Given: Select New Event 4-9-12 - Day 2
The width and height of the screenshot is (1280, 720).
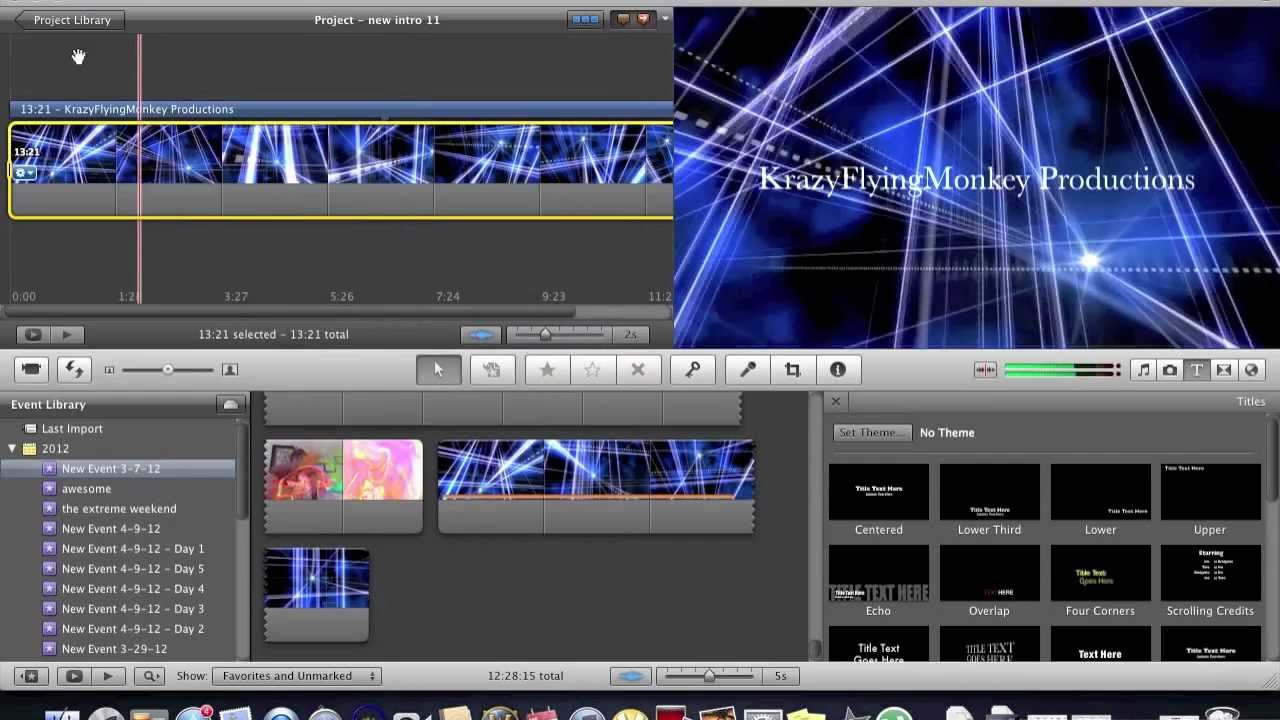Looking at the screenshot, I should coord(133,629).
